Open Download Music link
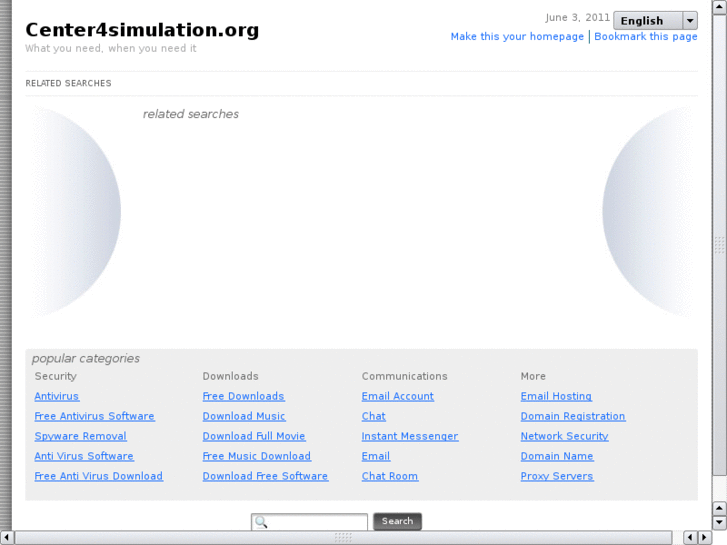 coord(244,416)
